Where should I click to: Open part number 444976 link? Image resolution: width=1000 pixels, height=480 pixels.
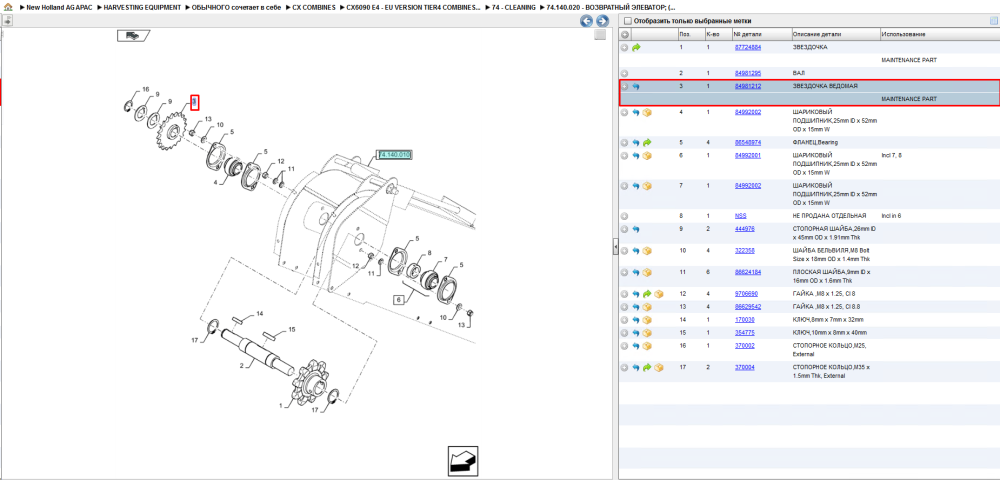pyautogui.click(x=744, y=229)
